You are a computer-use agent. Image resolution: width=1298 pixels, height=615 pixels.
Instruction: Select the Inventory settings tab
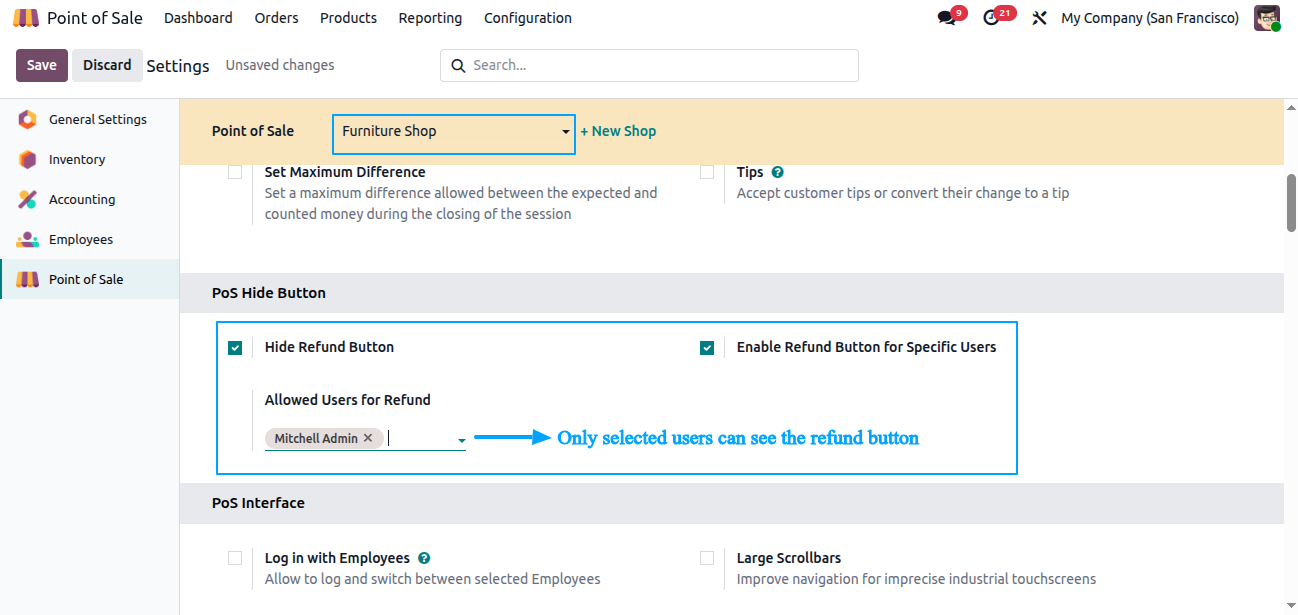90,159
